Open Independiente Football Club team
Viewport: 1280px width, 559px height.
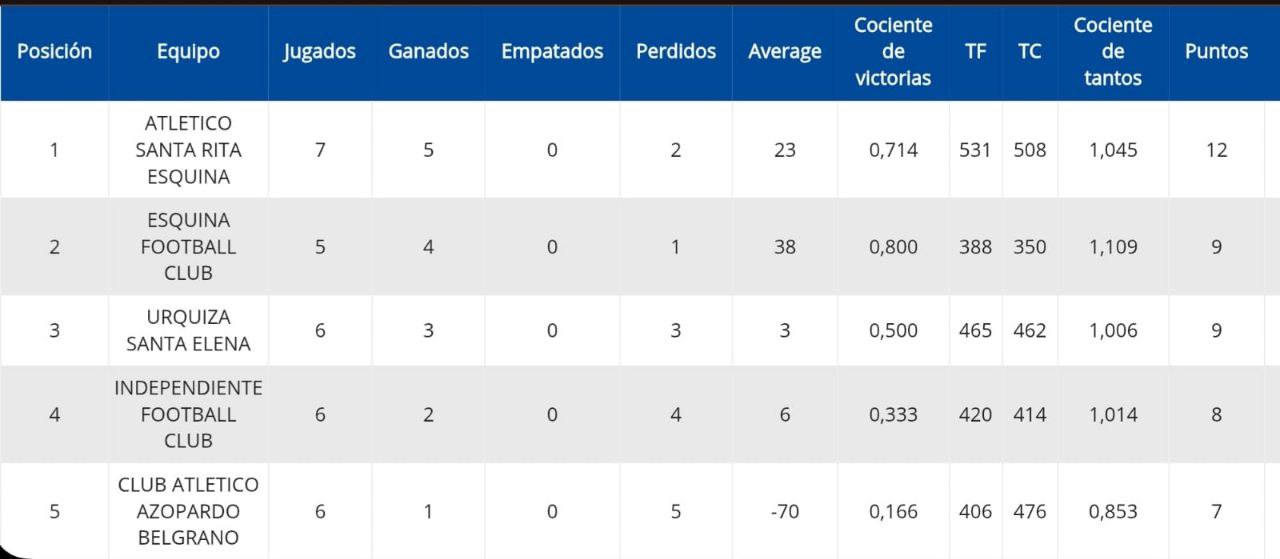188,414
